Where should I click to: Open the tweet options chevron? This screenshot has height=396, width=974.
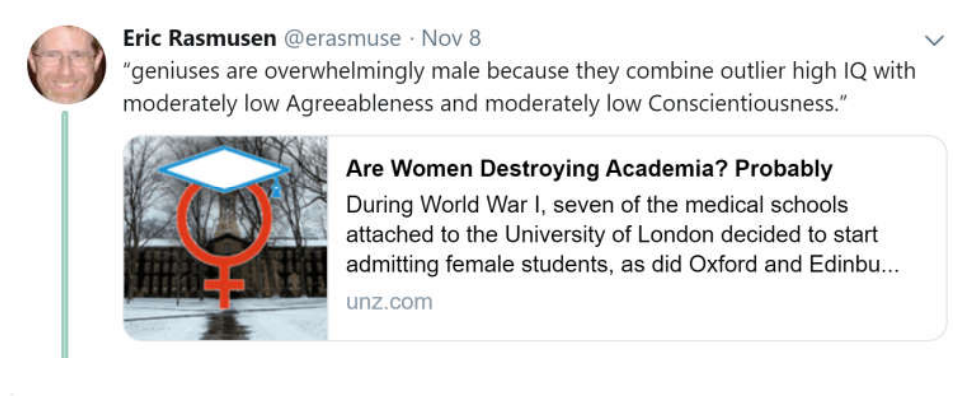tap(934, 41)
